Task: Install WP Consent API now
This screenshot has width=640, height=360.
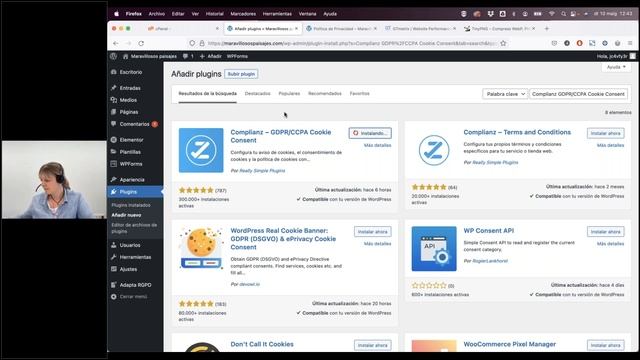Action: (x=605, y=232)
